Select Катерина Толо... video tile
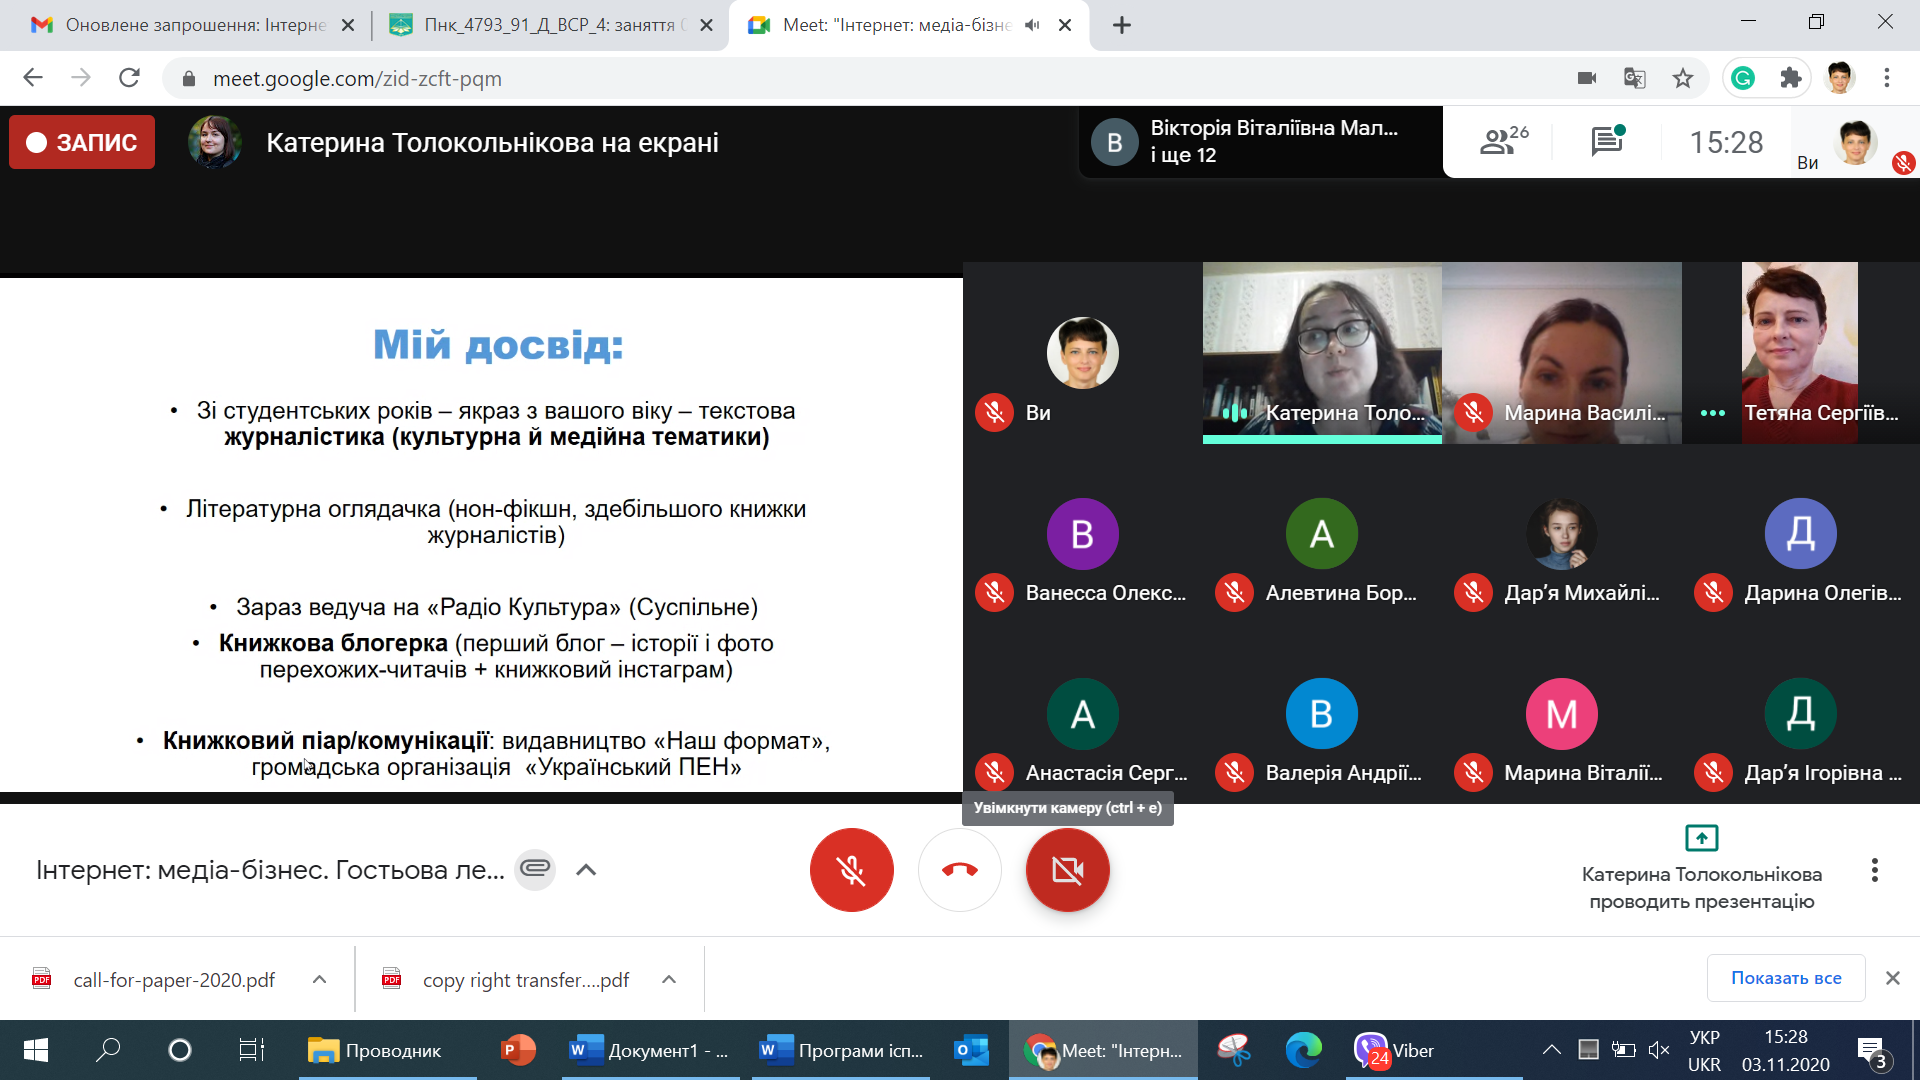Screen dimensions: 1920x1080 pyautogui.click(x=1321, y=352)
